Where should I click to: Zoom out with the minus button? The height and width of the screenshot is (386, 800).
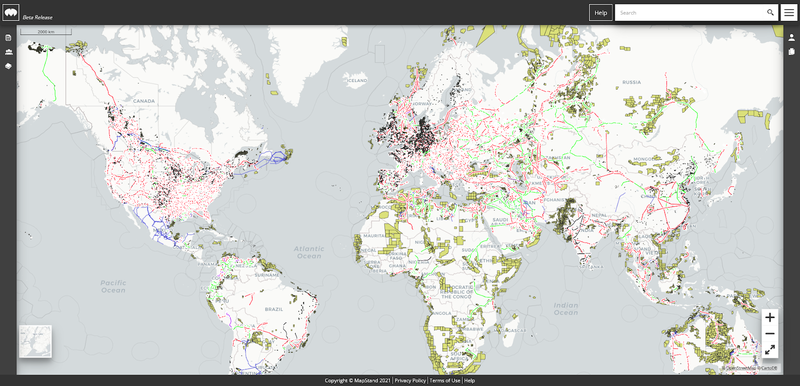[x=770, y=333]
